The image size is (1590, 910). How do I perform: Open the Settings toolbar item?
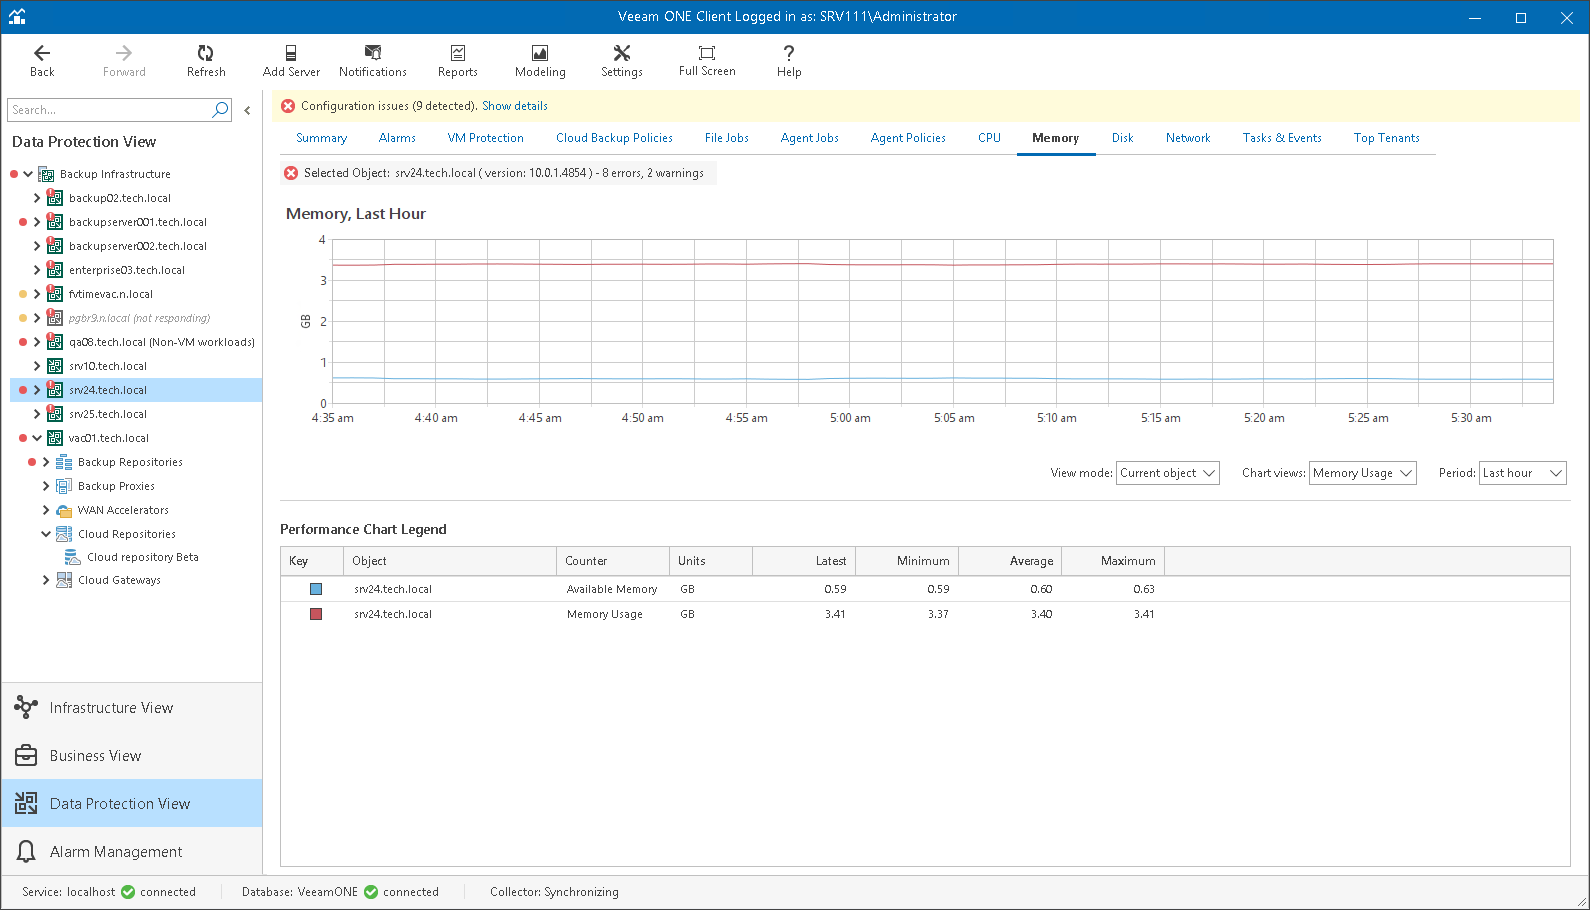point(622,60)
